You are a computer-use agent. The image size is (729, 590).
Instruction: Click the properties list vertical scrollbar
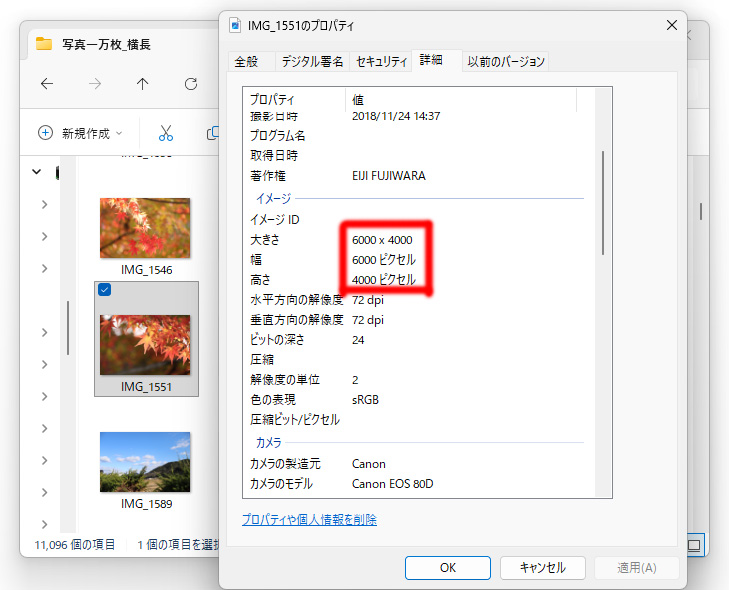click(603, 203)
